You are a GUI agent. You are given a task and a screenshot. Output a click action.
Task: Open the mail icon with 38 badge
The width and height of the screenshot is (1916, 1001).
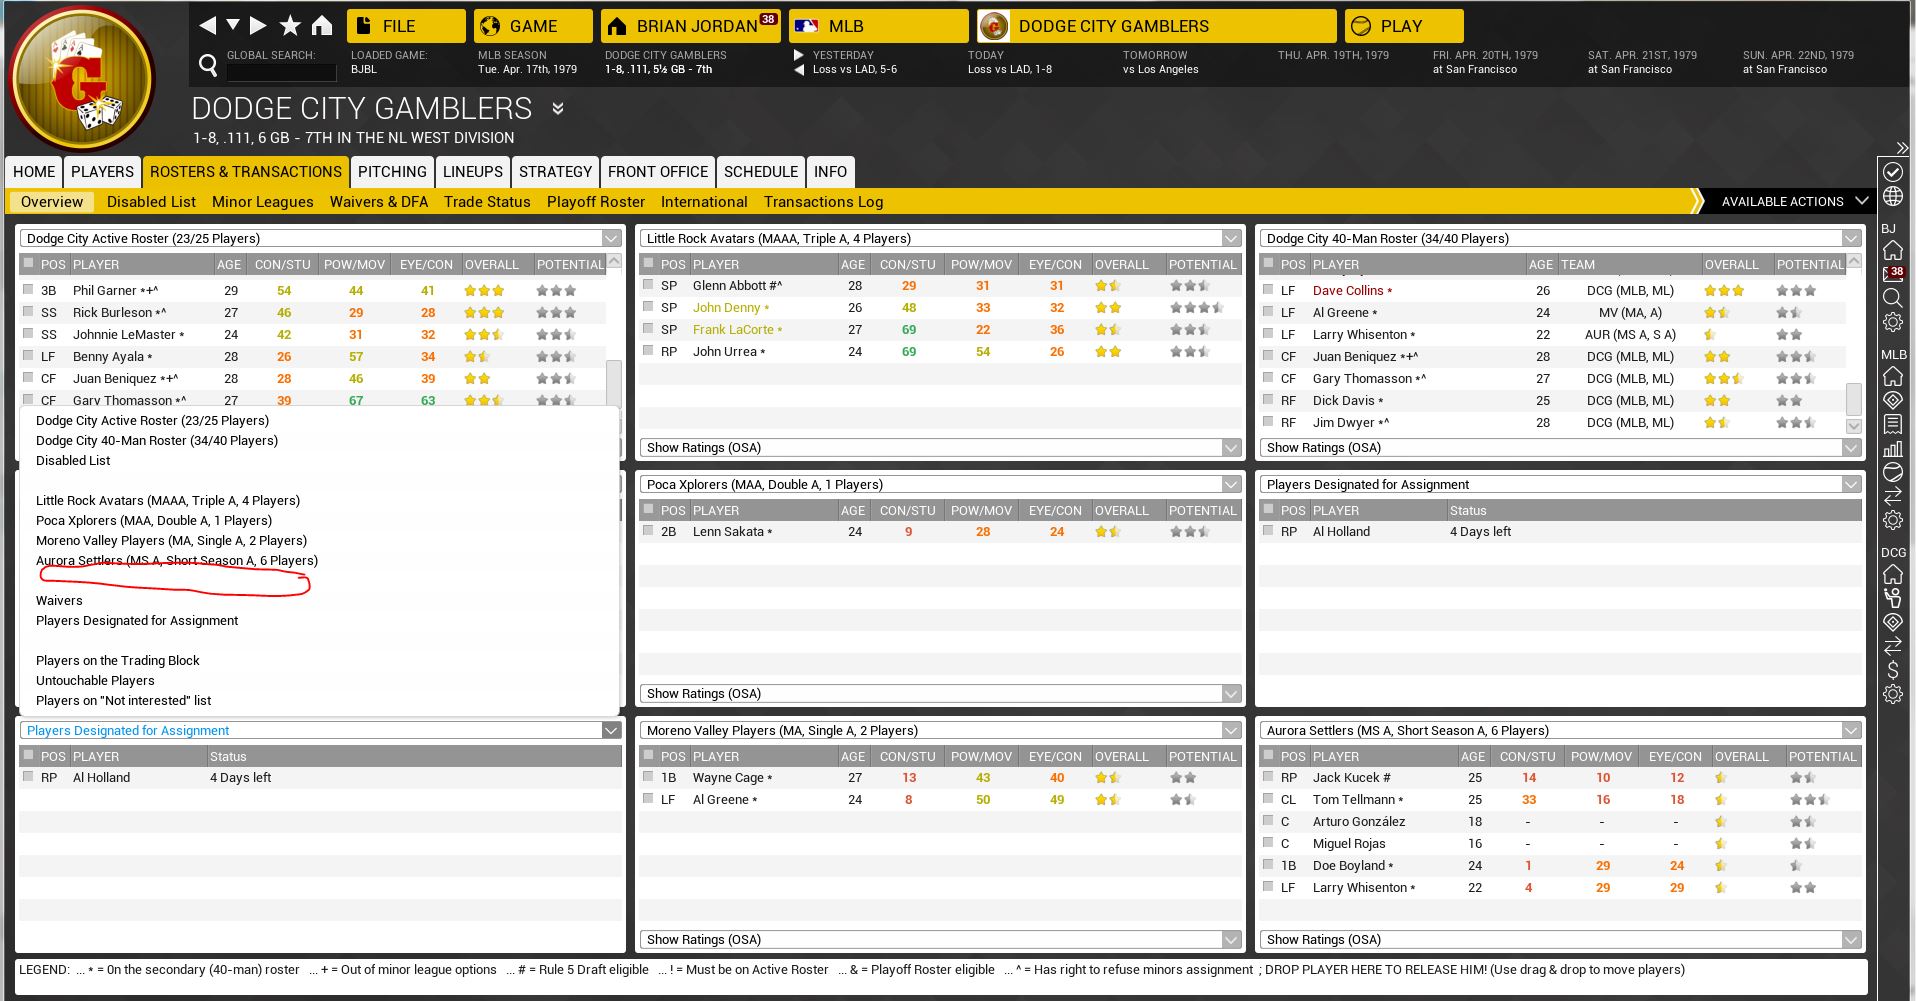1893,274
